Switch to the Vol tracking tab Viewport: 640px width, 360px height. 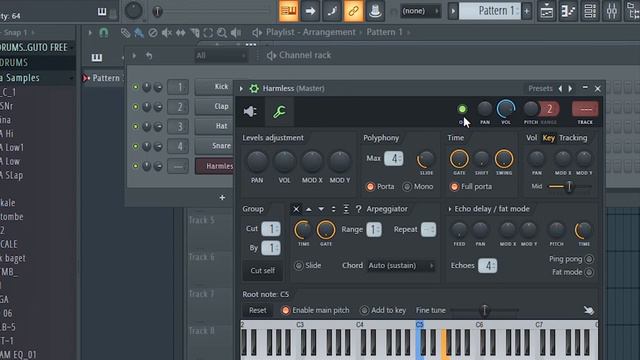[x=531, y=138]
